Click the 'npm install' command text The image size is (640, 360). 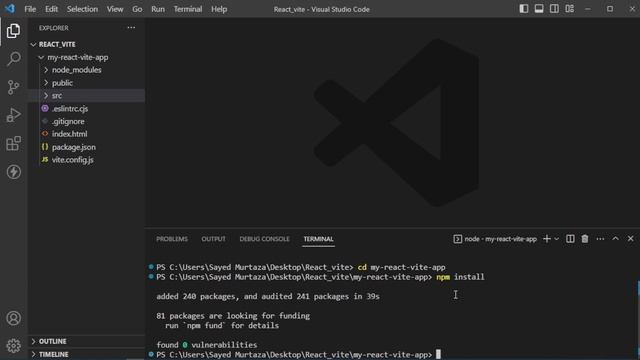point(460,277)
